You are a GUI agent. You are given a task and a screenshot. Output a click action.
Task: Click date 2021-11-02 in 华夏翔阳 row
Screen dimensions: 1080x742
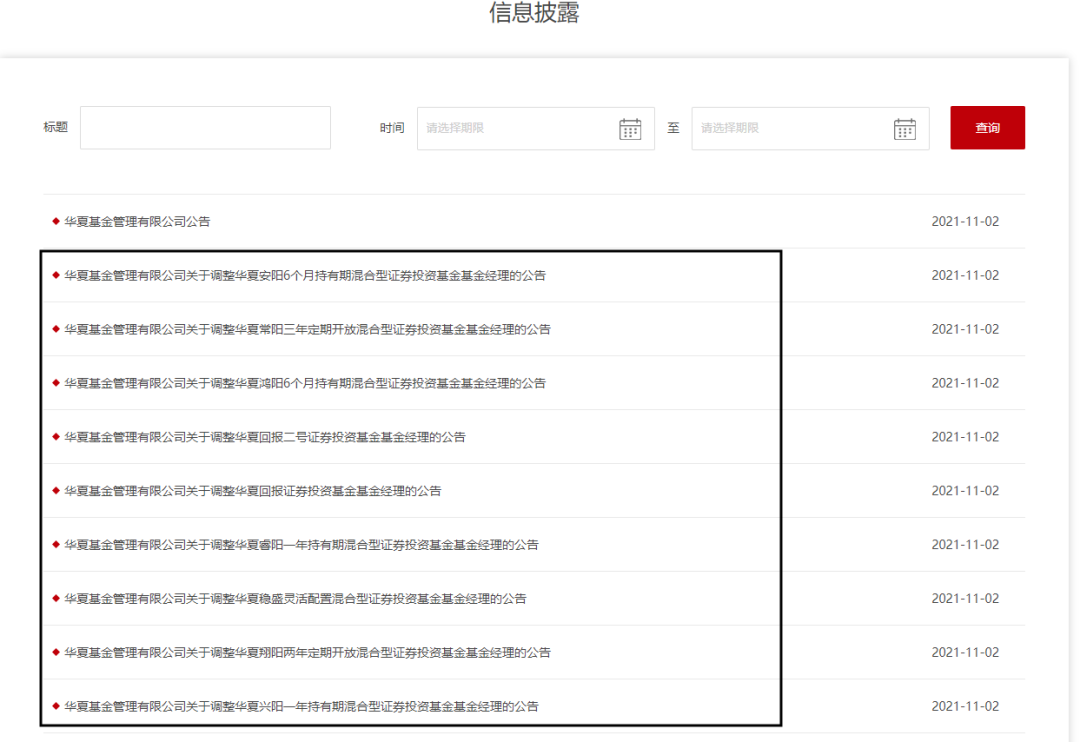(x=965, y=652)
